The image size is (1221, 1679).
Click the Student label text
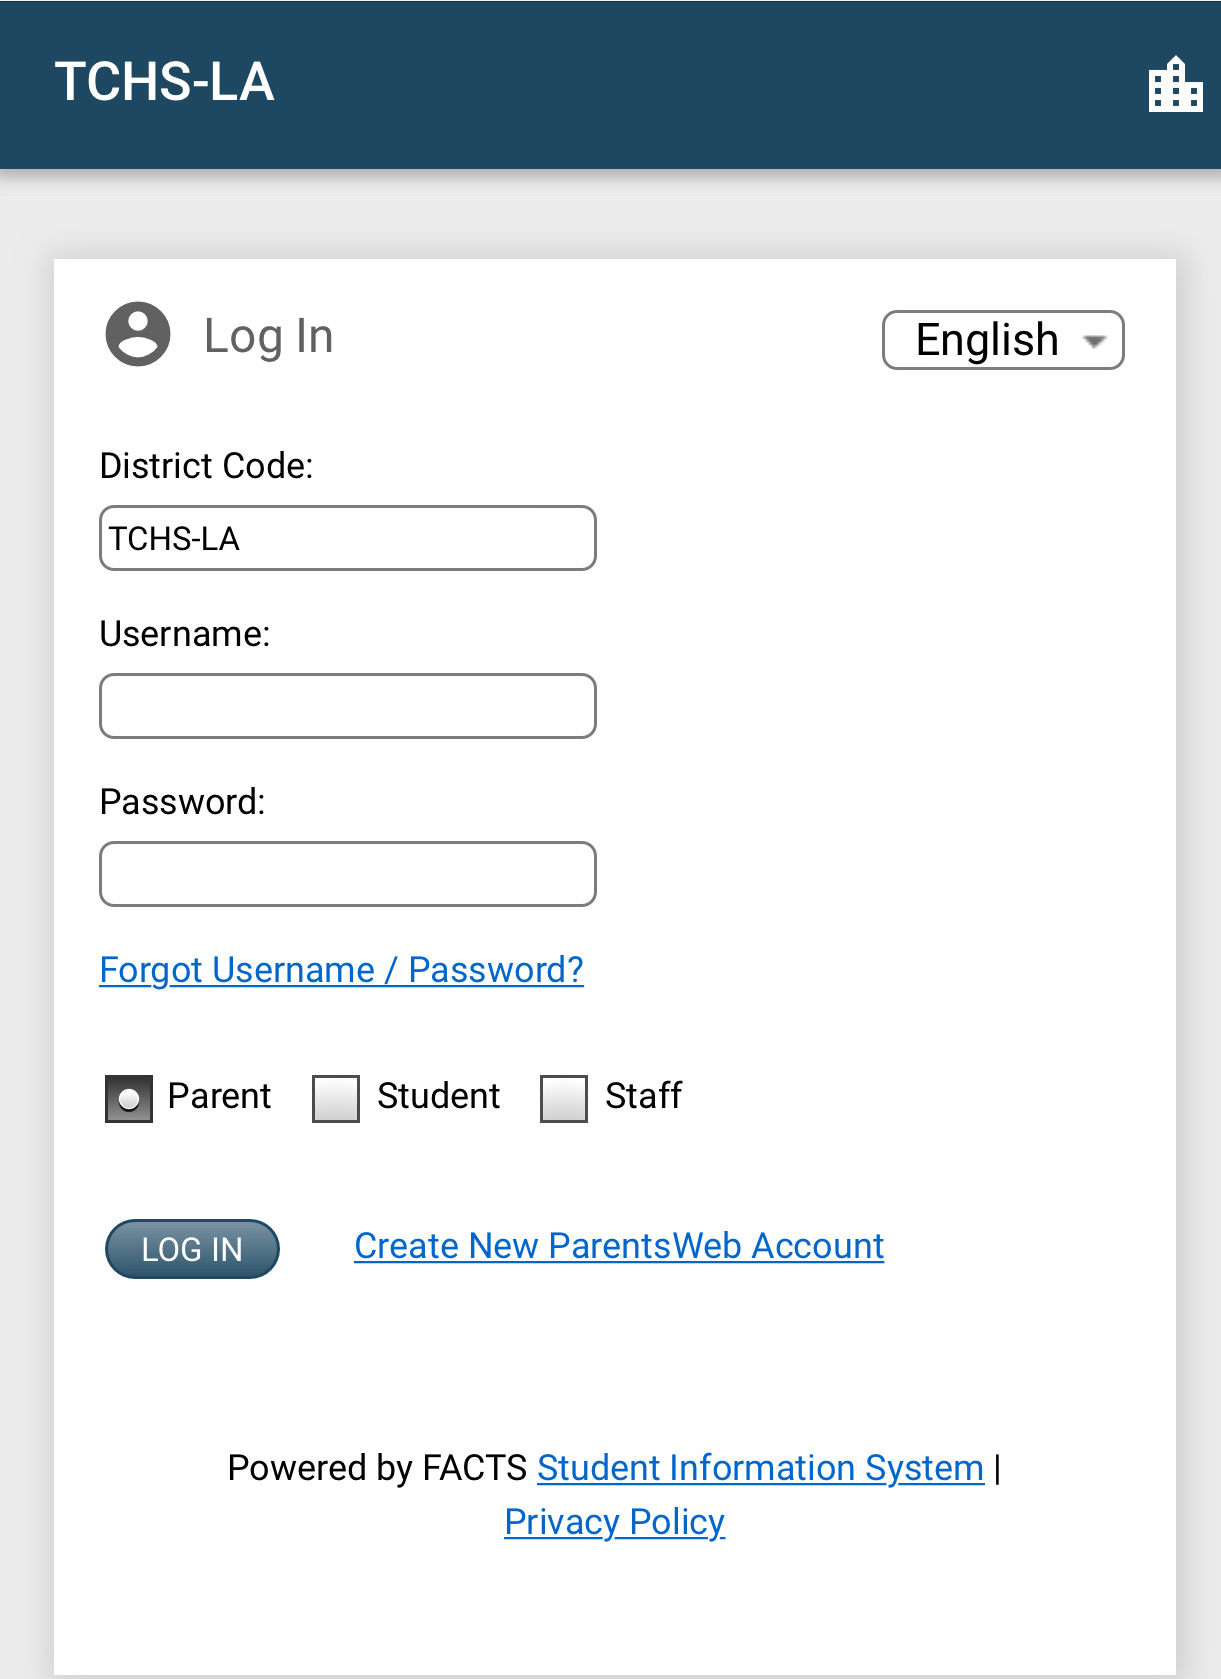(x=438, y=1096)
